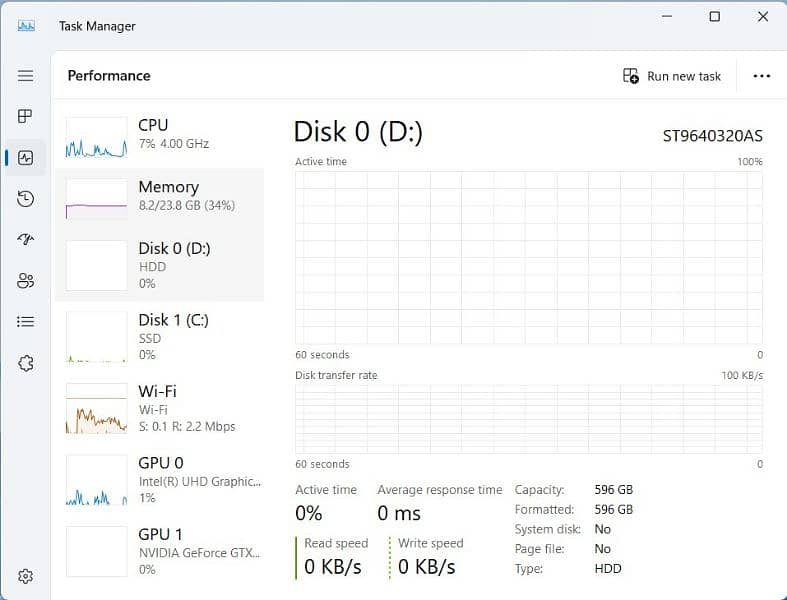This screenshot has height=600, width=787.
Task: Select the CPU performance item
Action: coord(160,135)
